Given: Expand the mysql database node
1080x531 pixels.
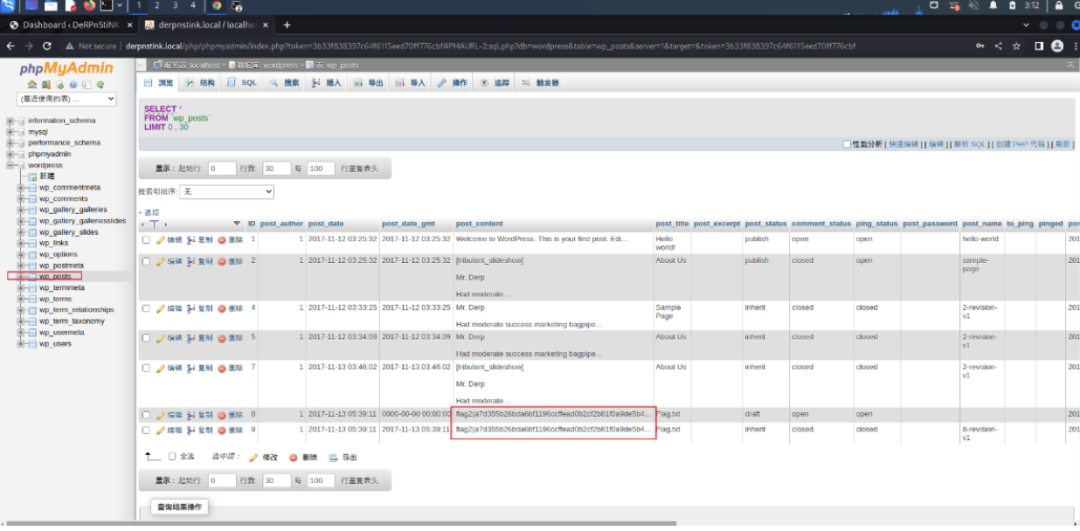Looking at the screenshot, I should pos(10,132).
